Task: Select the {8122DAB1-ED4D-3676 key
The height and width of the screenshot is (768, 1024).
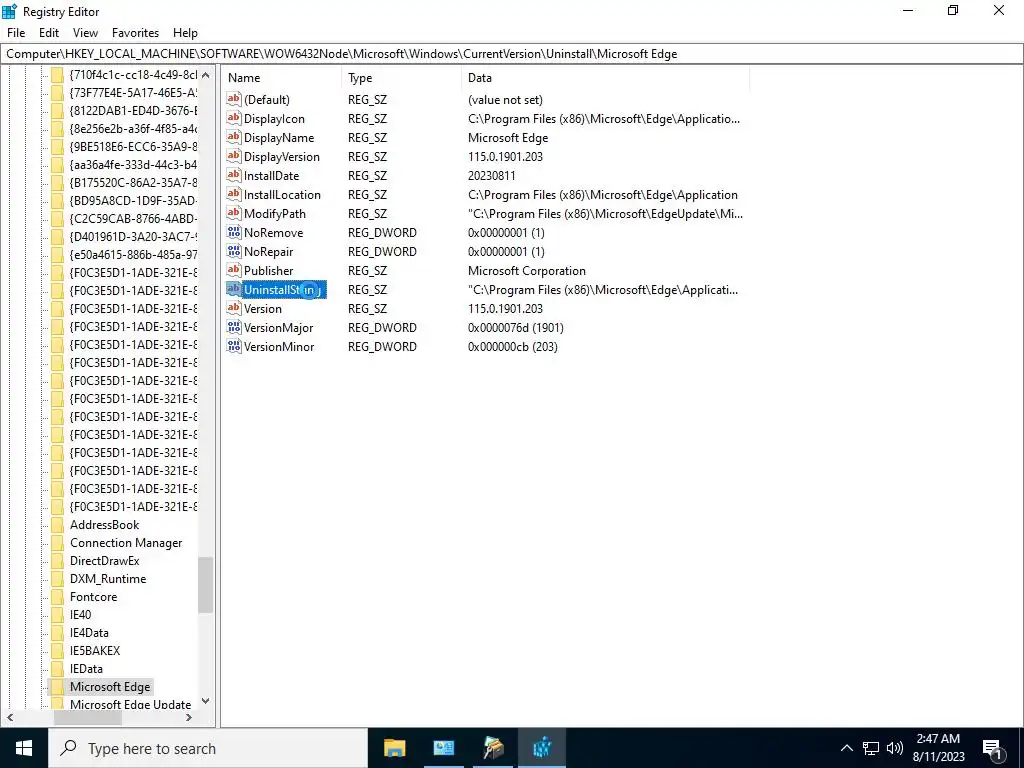Action: pos(133,110)
